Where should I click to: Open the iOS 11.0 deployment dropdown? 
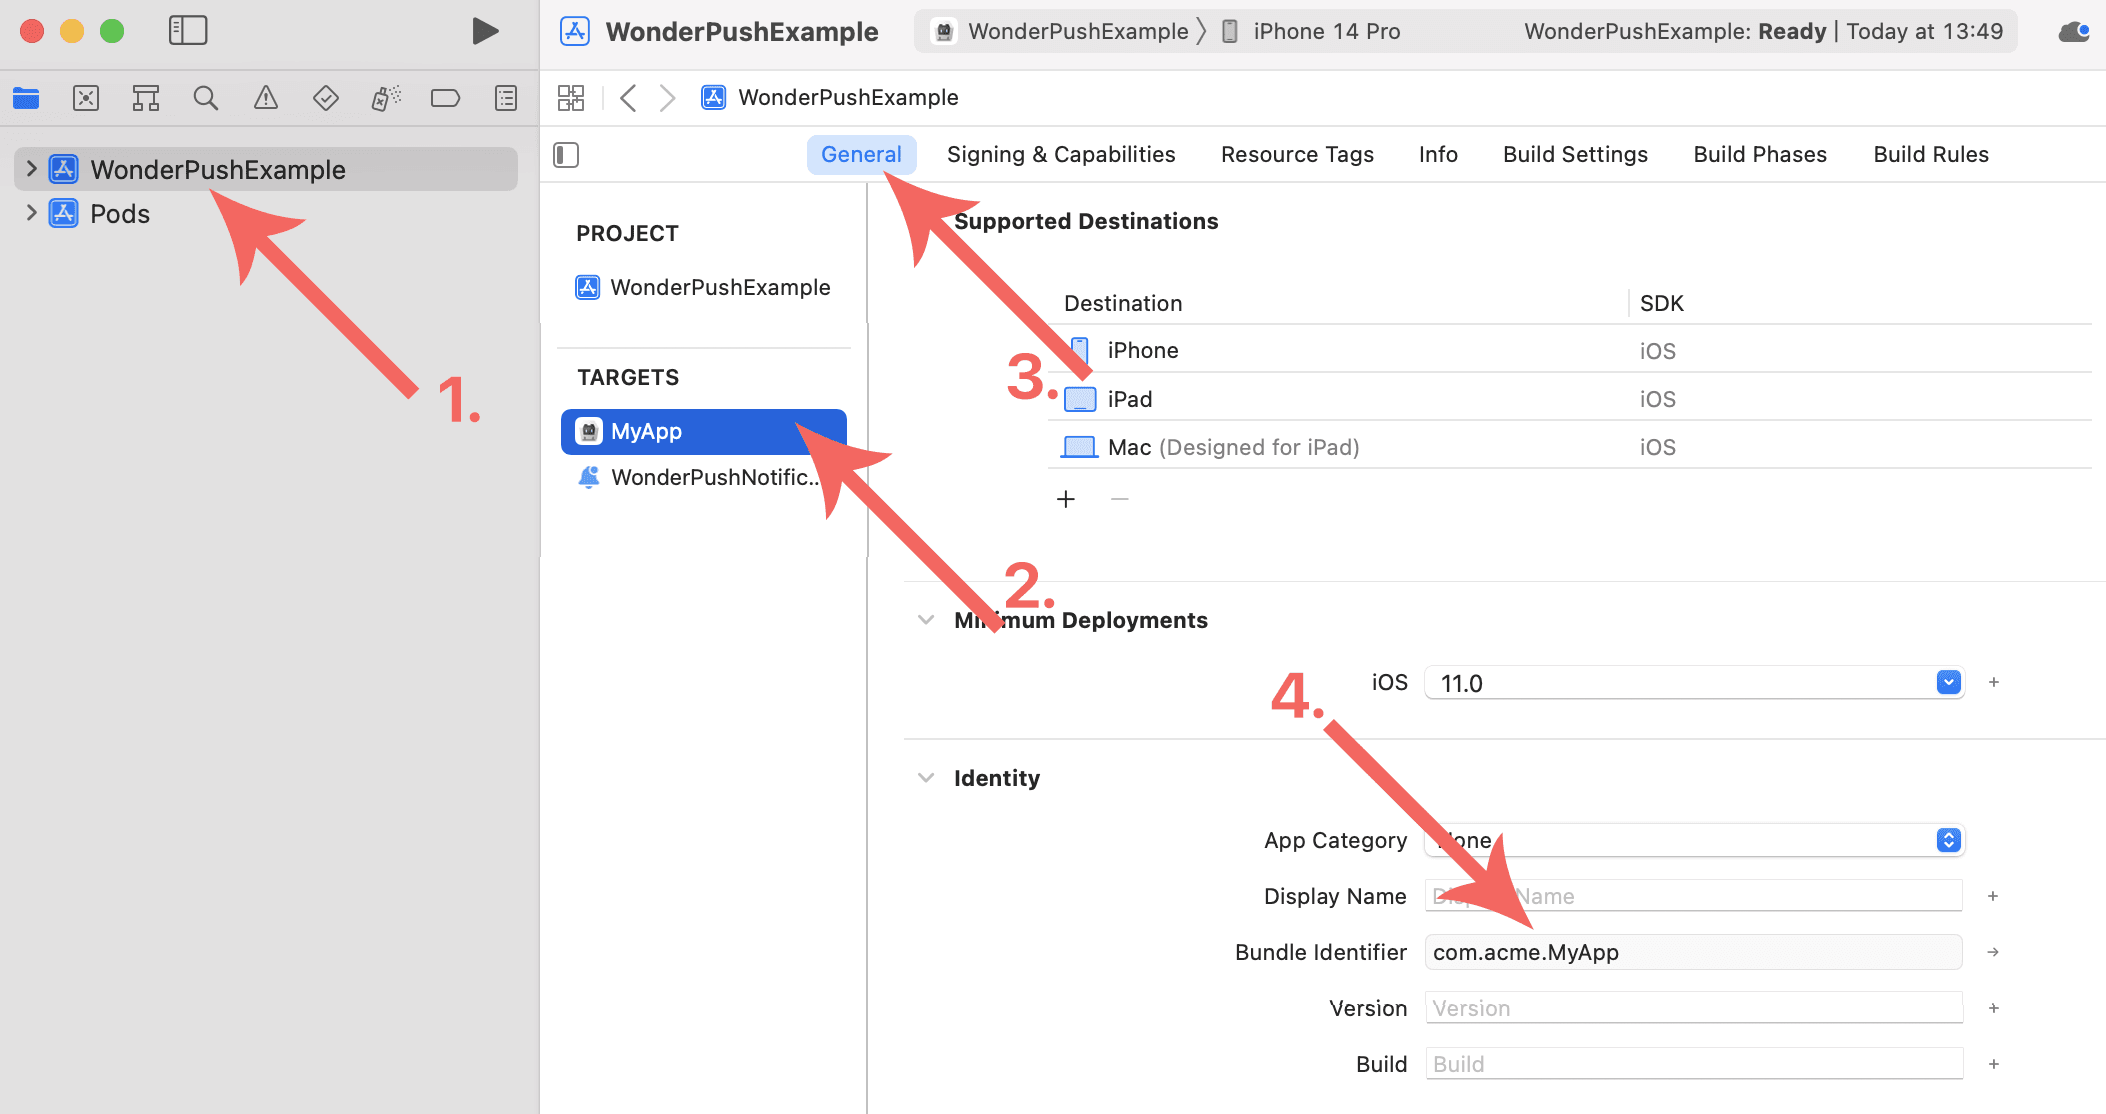pyautogui.click(x=1948, y=683)
